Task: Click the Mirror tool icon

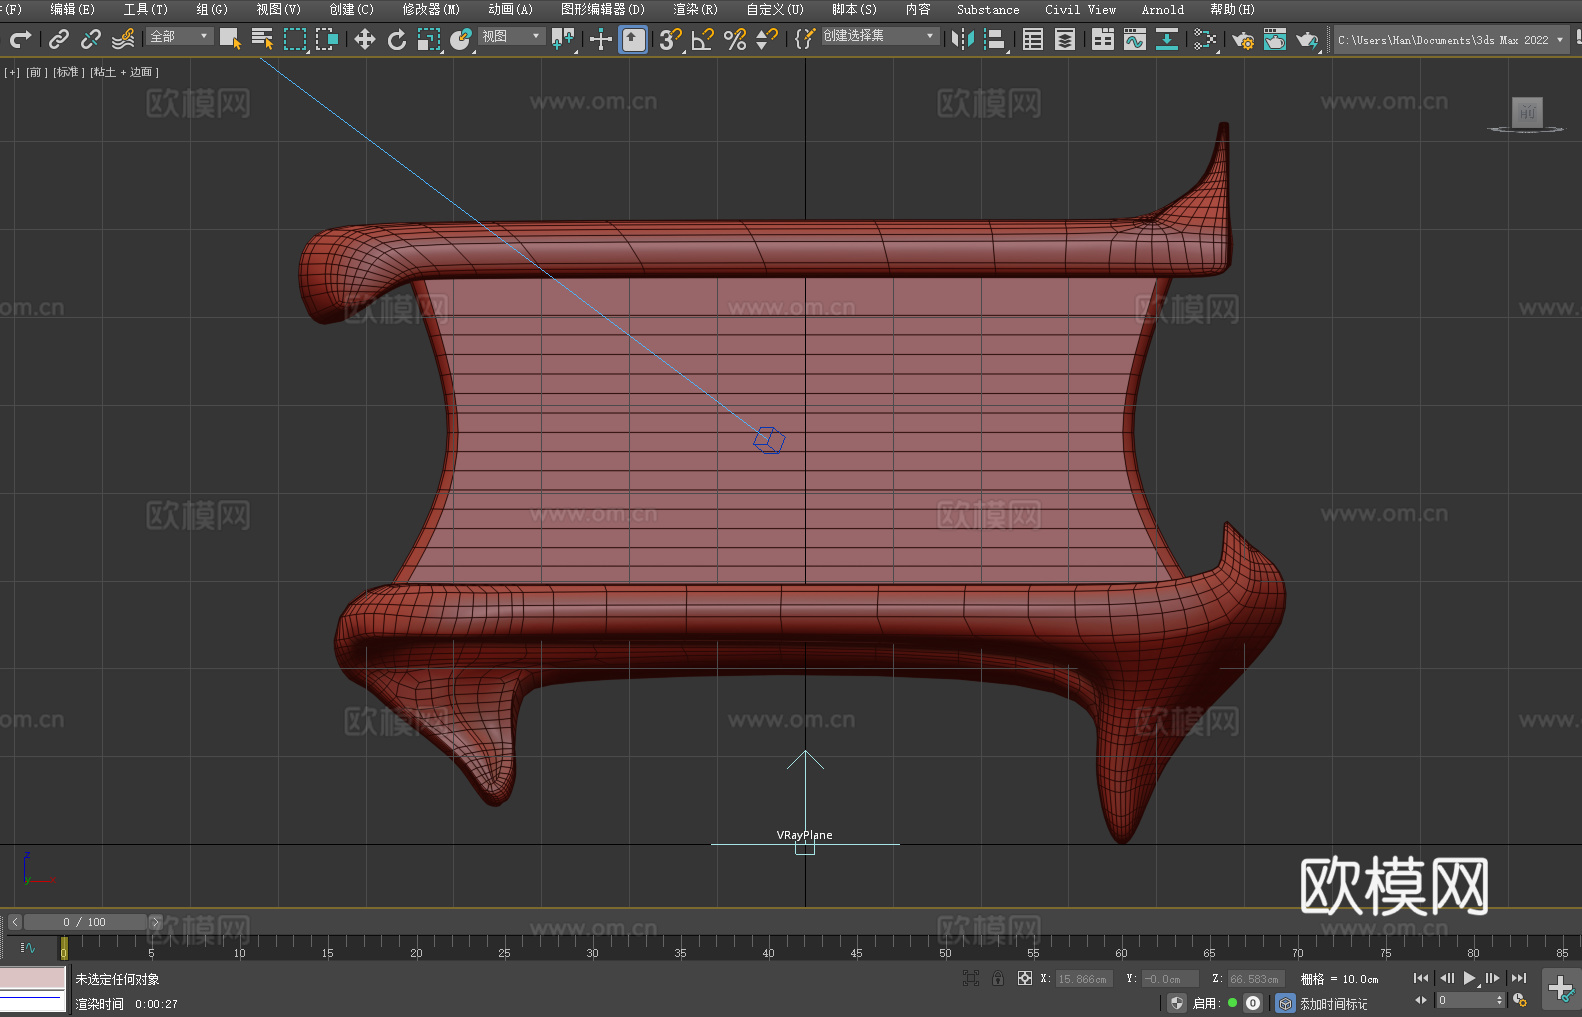Action: point(963,39)
